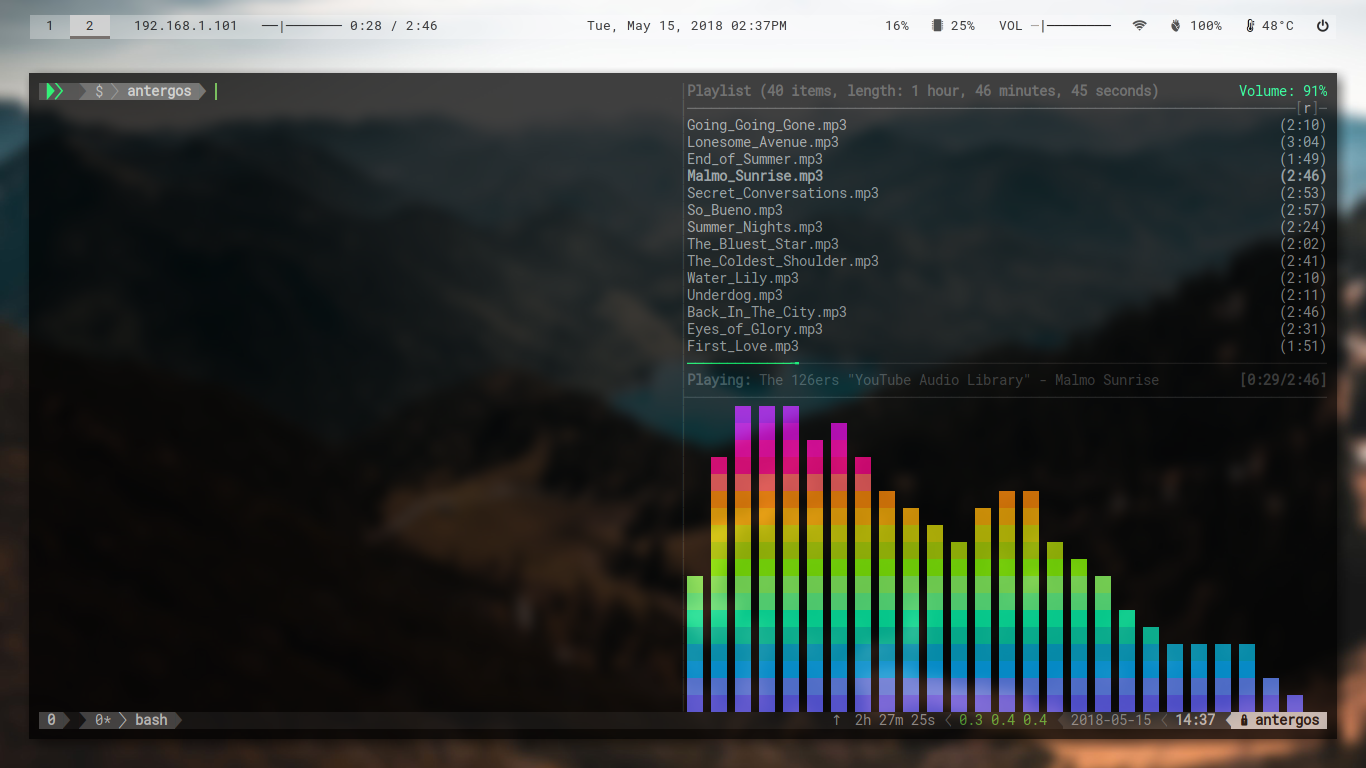Click the shortest visualizer bar at the far right
Viewport: 1366px width, 768px height.
coord(1295,703)
